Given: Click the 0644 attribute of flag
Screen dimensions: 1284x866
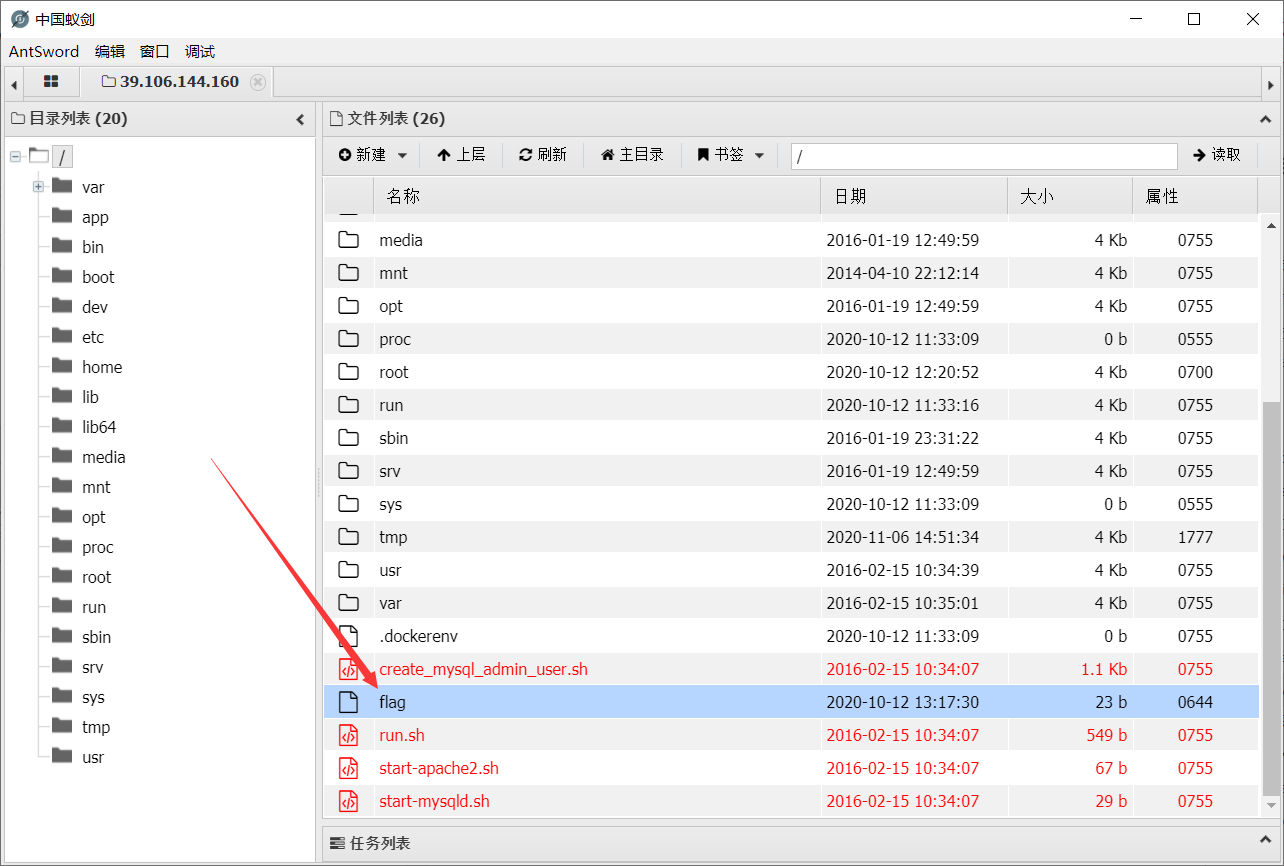Looking at the screenshot, I should [1195, 702].
